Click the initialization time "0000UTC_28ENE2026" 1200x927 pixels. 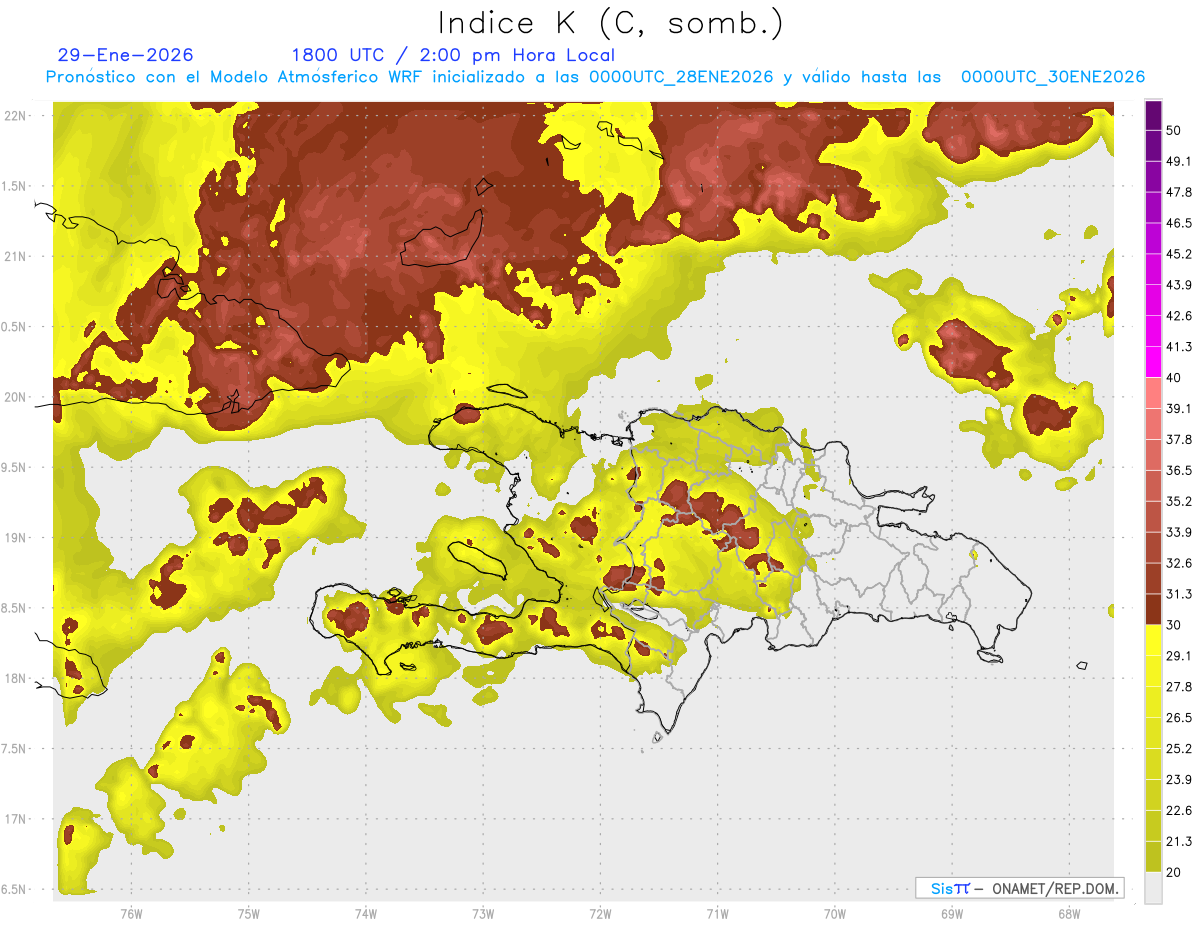(681, 77)
